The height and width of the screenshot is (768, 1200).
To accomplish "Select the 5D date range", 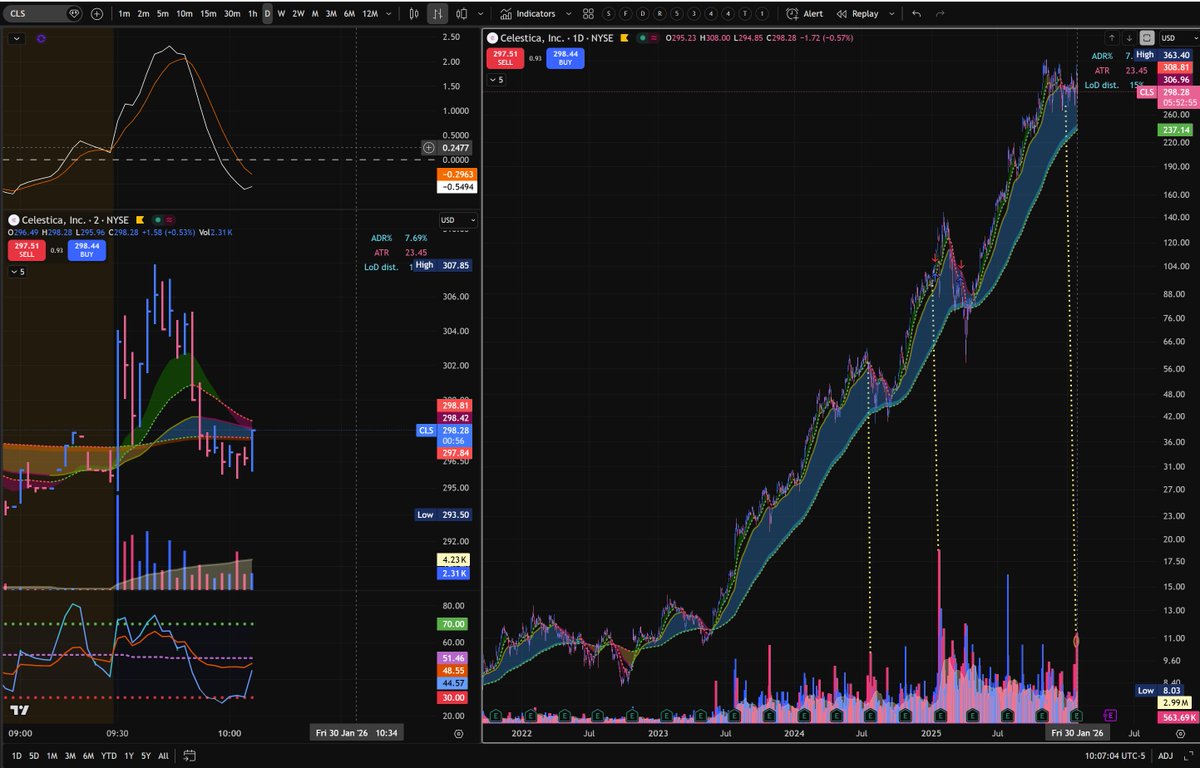I will [x=34, y=756].
